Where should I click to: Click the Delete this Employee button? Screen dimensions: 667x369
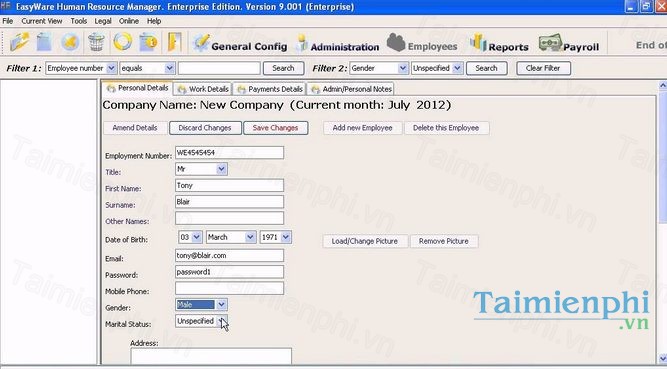(446, 128)
